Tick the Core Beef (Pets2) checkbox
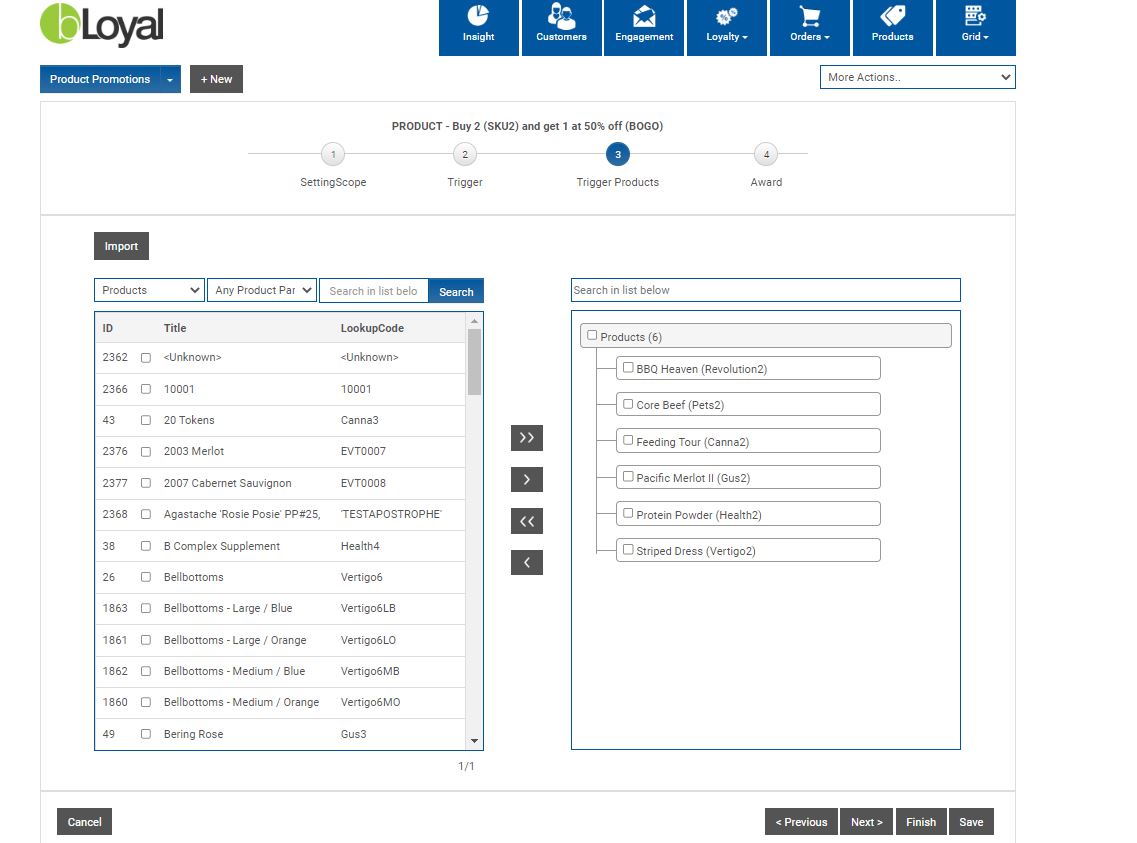1137x843 pixels. 628,404
